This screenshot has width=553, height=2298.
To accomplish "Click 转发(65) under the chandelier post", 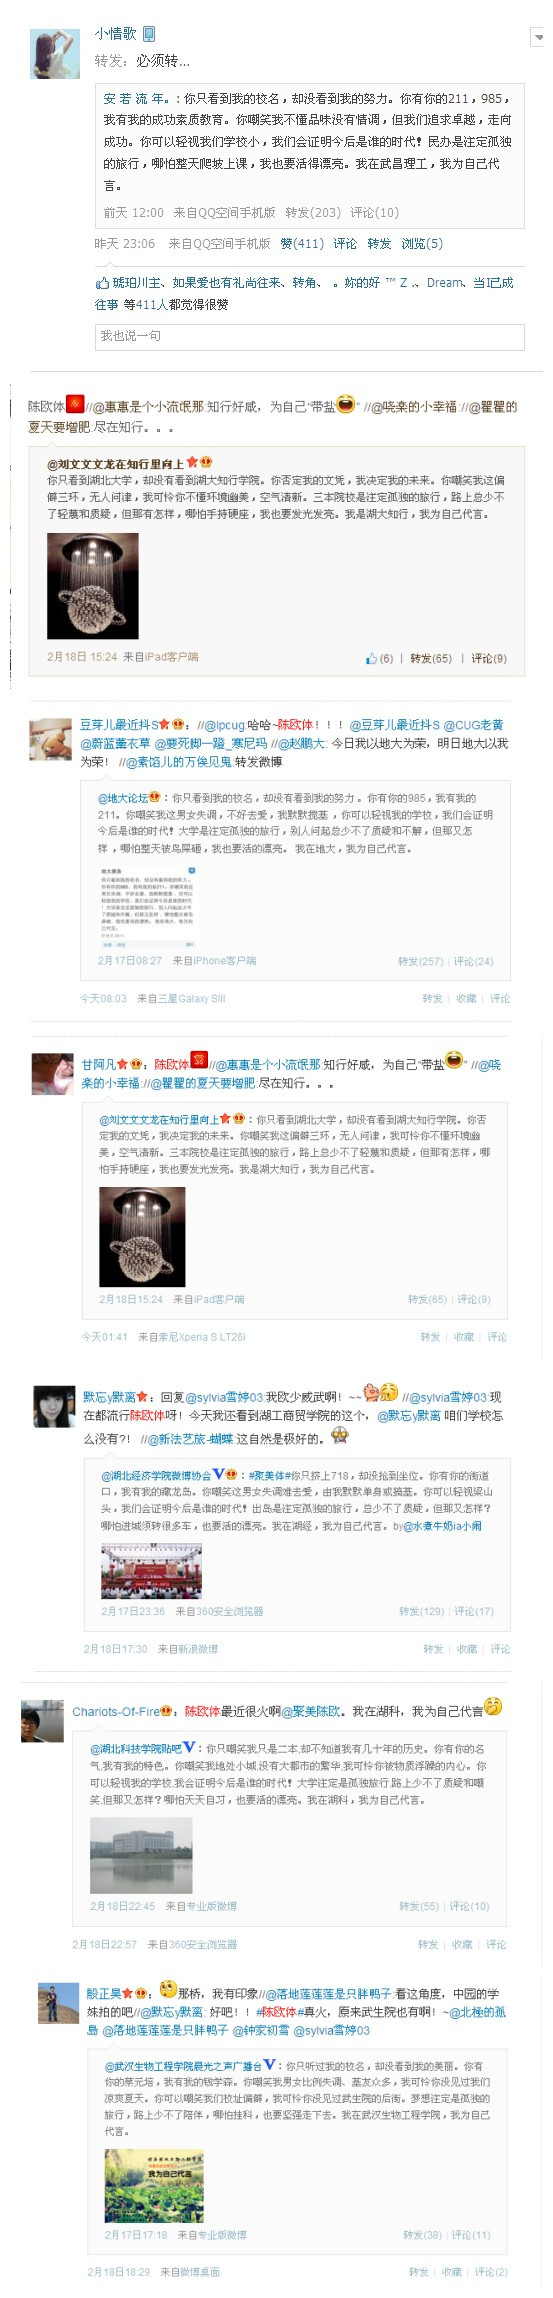I will [430, 658].
